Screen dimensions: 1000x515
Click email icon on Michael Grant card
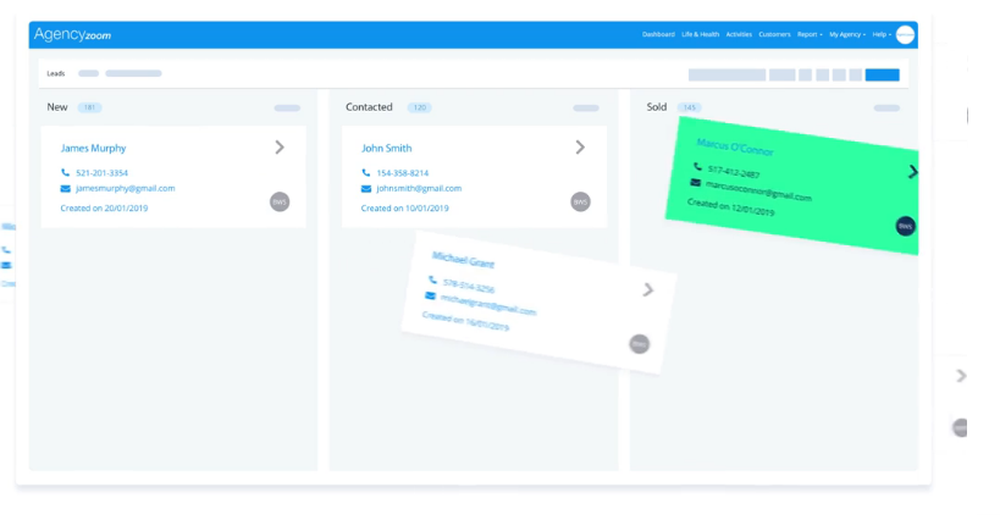pyautogui.click(x=430, y=296)
